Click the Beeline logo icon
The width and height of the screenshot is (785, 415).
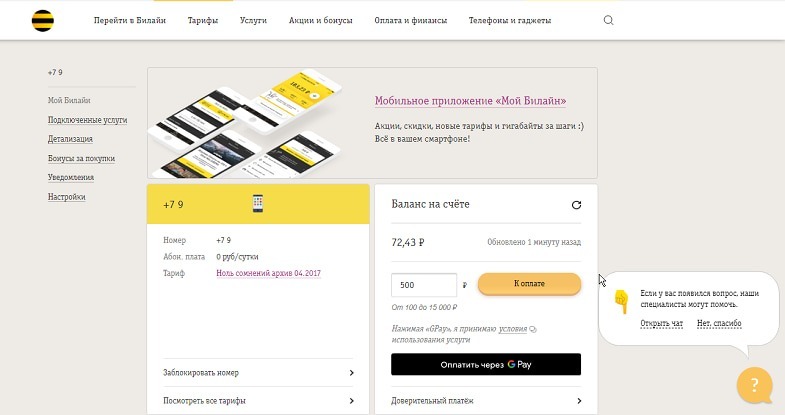click(x=43, y=20)
